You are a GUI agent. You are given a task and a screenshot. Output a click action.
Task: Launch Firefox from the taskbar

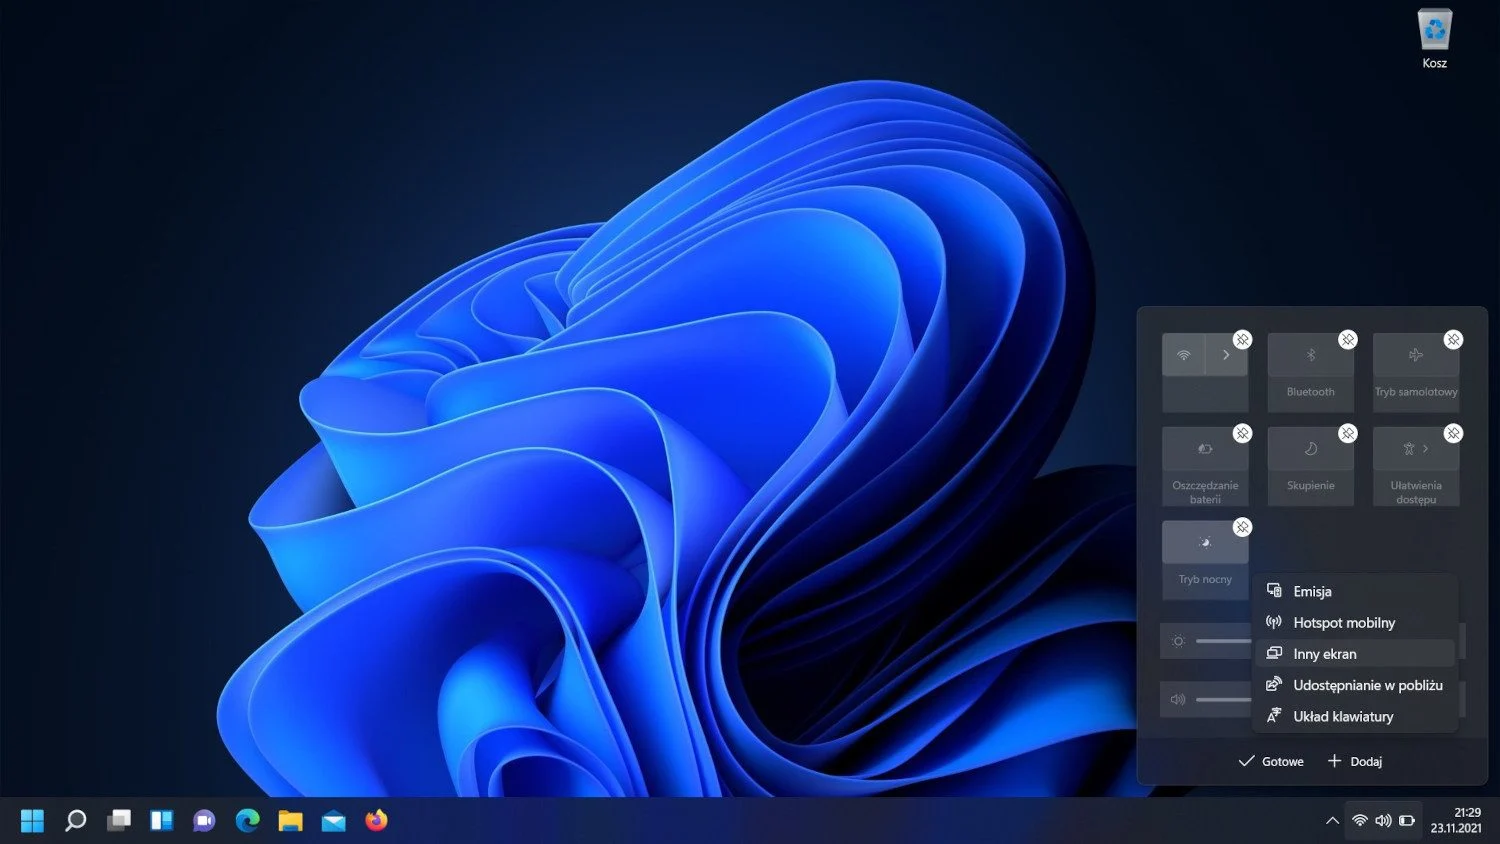376,821
